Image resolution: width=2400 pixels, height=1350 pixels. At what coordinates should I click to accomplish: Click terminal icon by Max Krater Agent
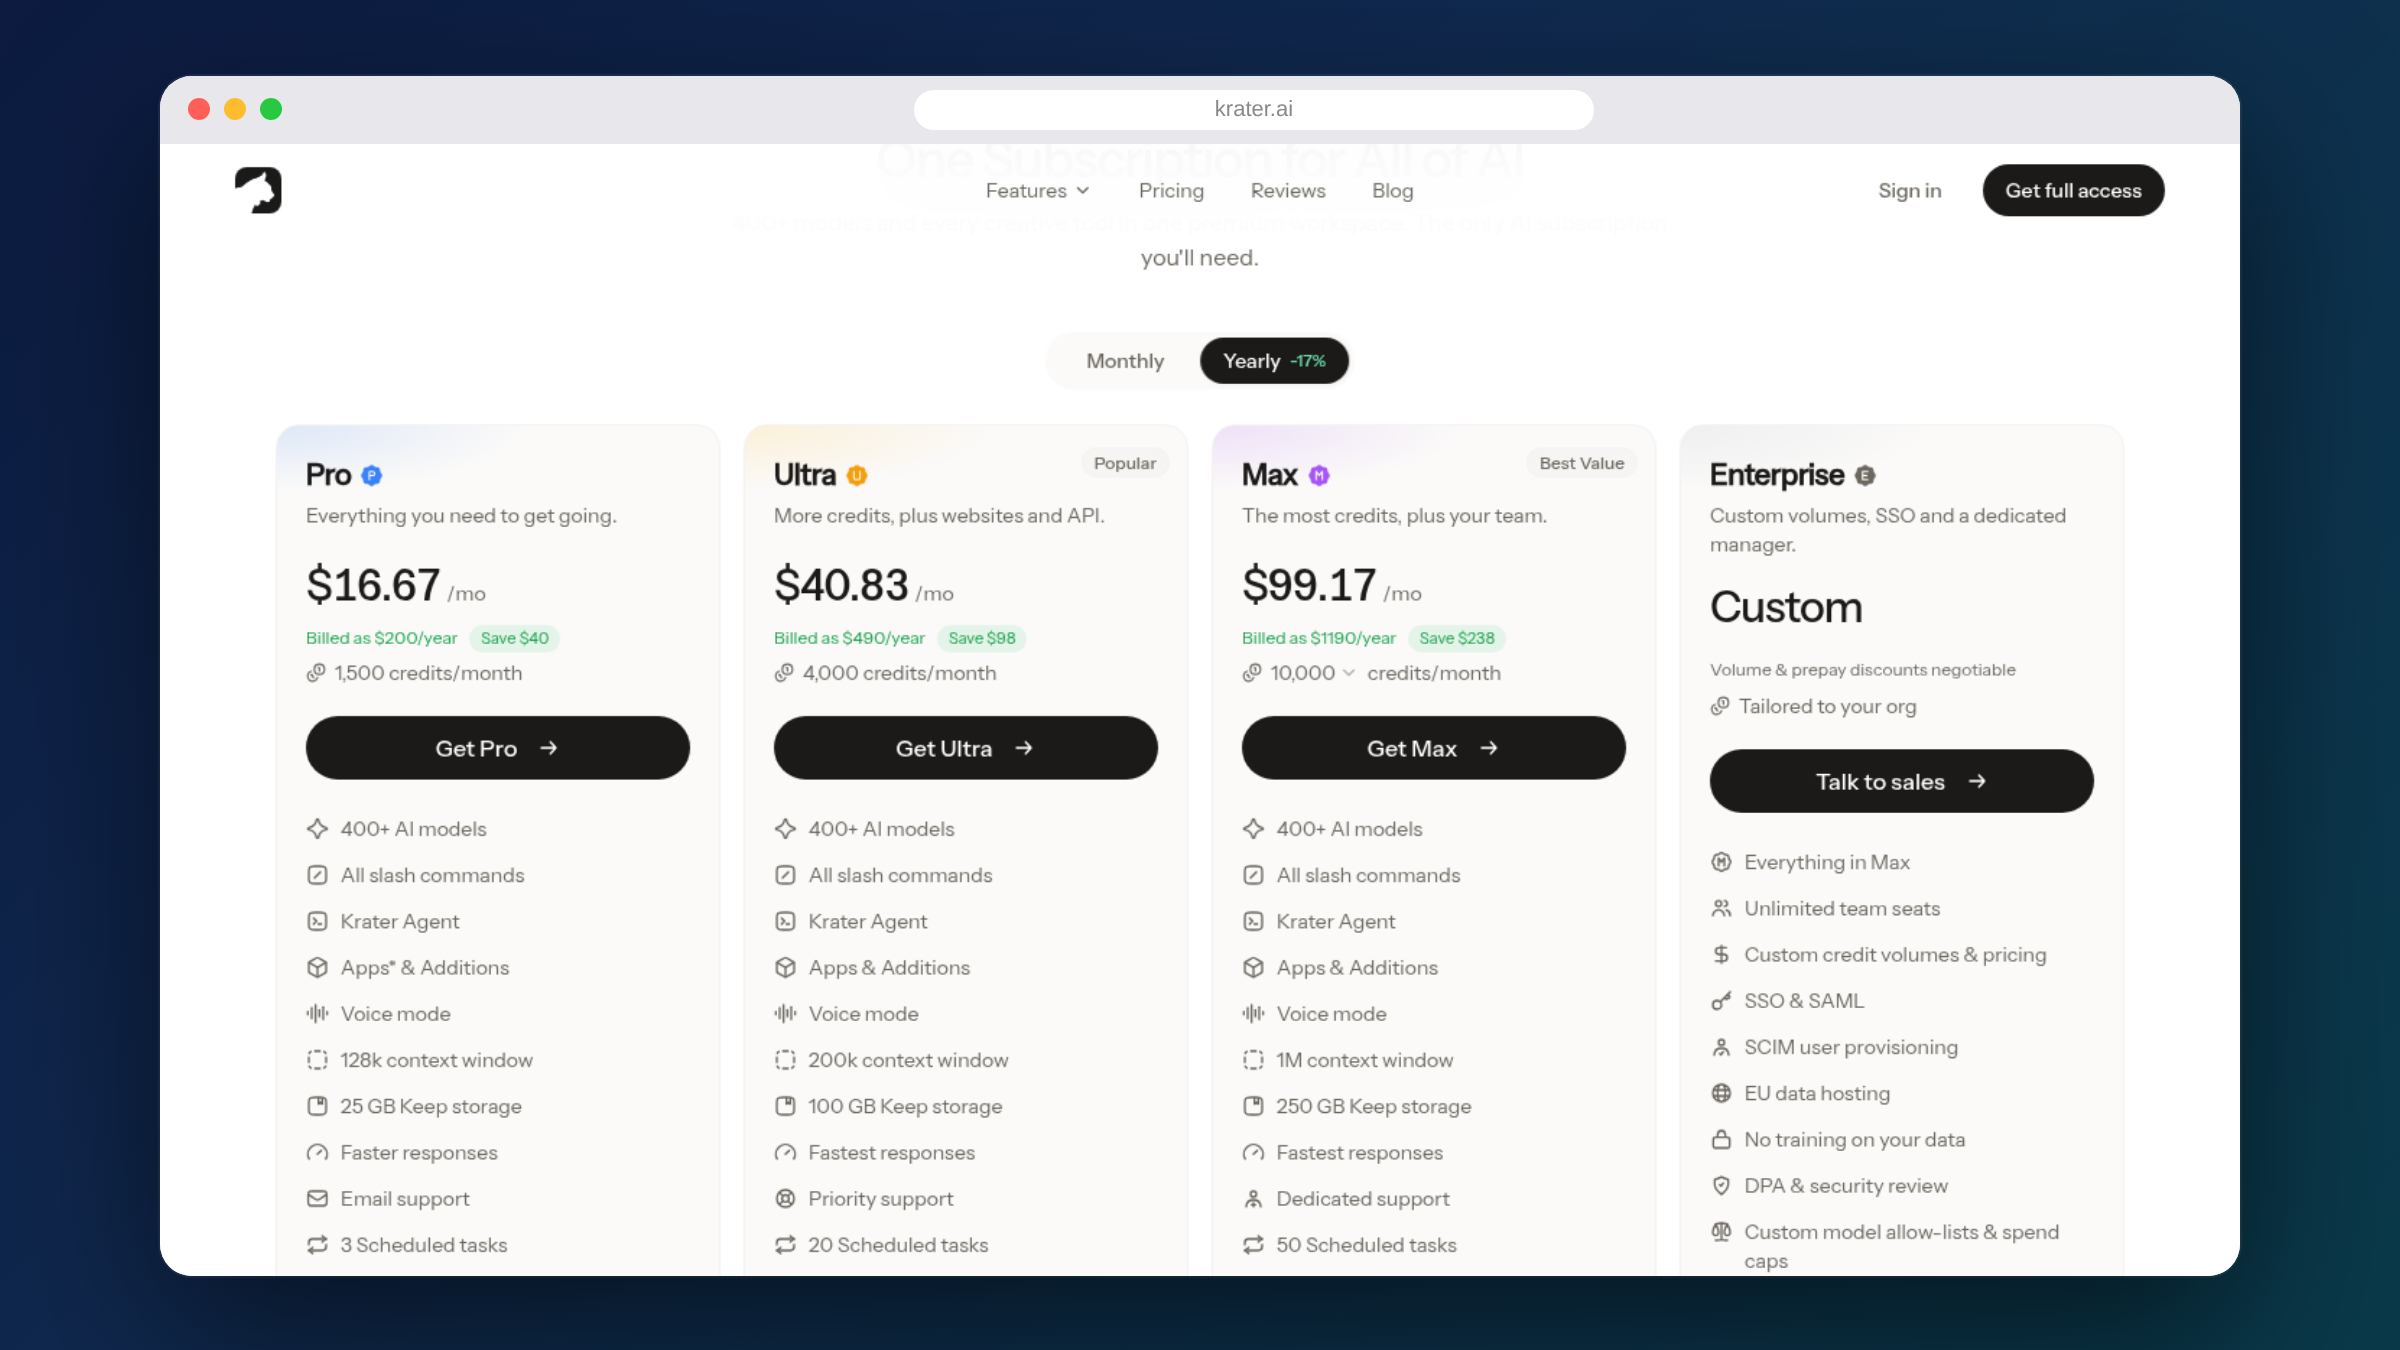tap(1253, 921)
